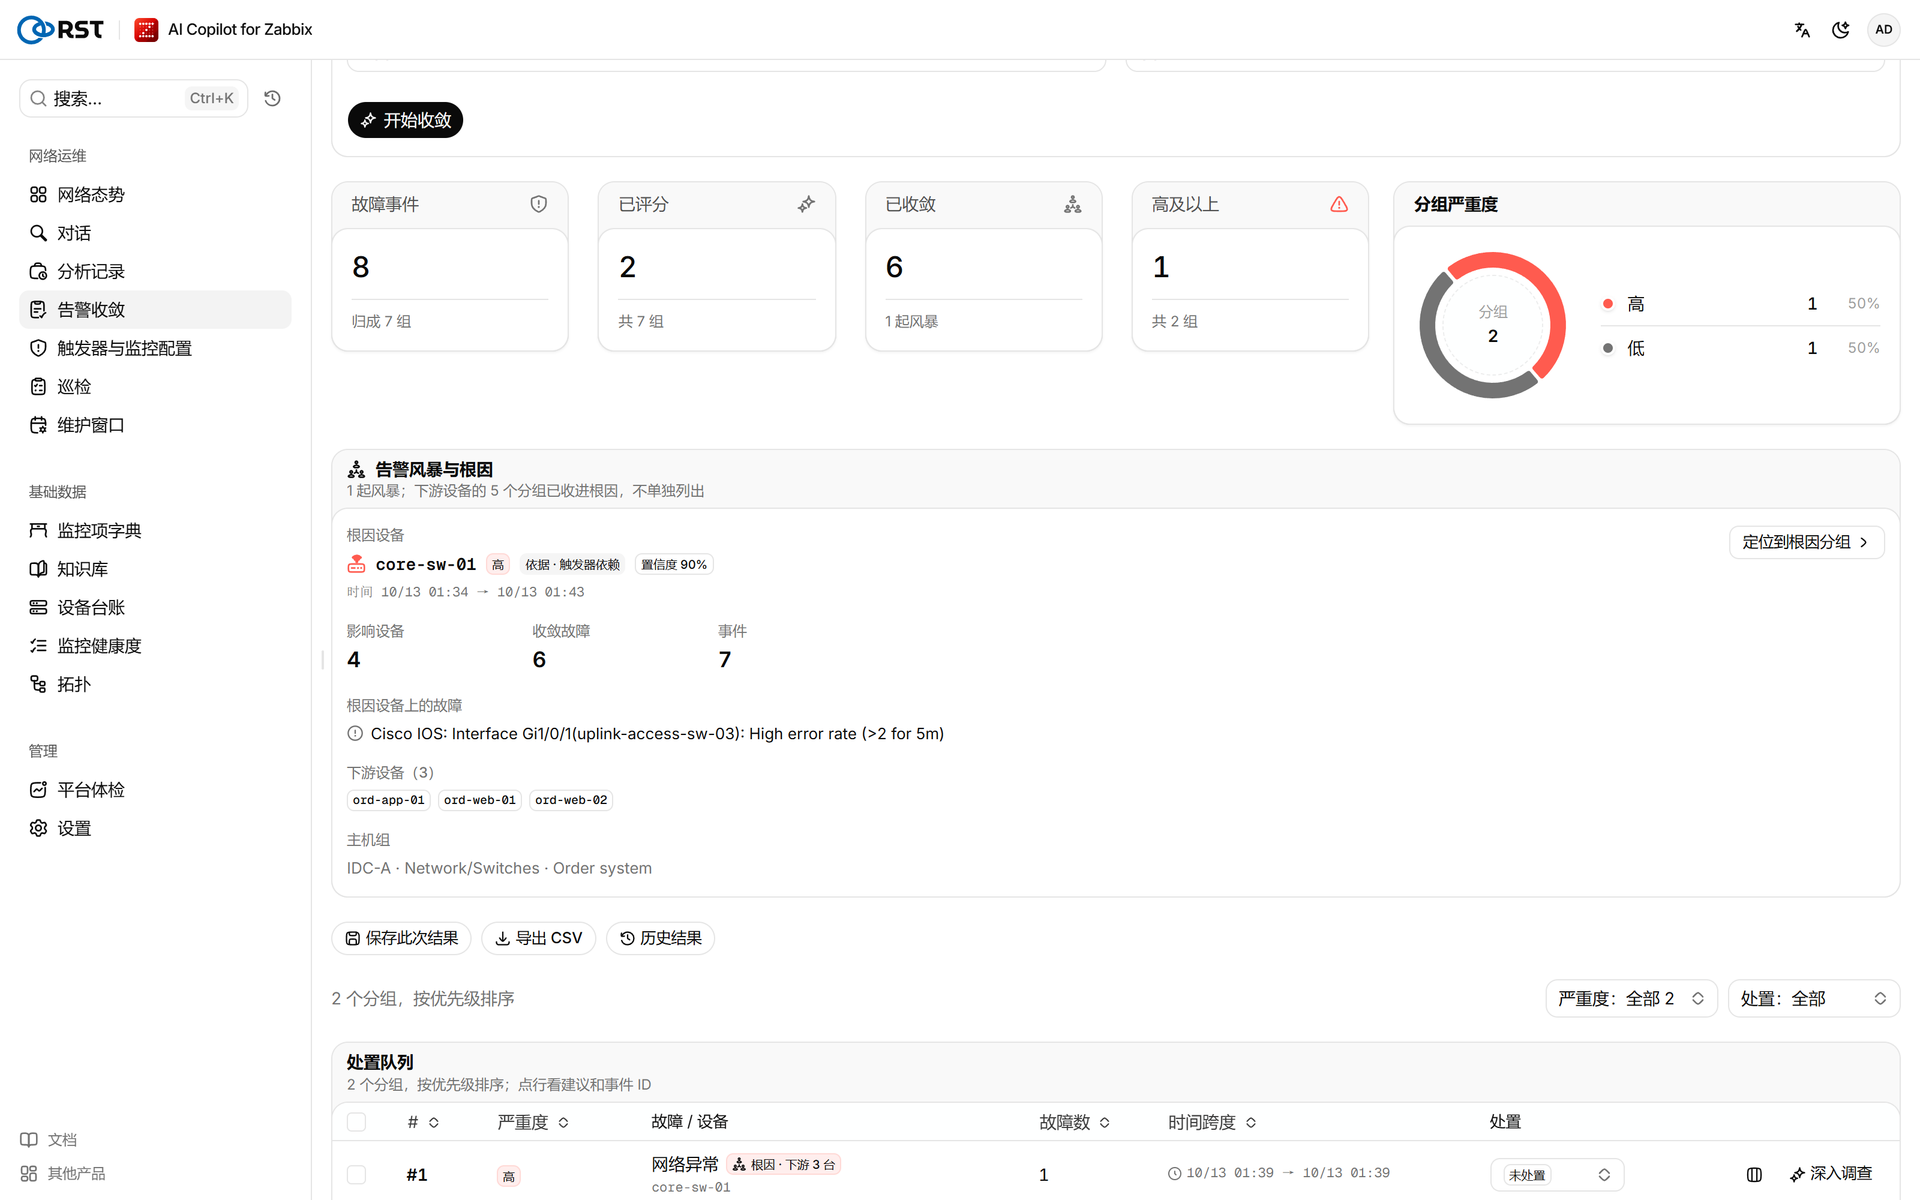Click the red dot beside 高 legend
Image resolution: width=1920 pixels, height=1200 pixels.
[x=1608, y=303]
